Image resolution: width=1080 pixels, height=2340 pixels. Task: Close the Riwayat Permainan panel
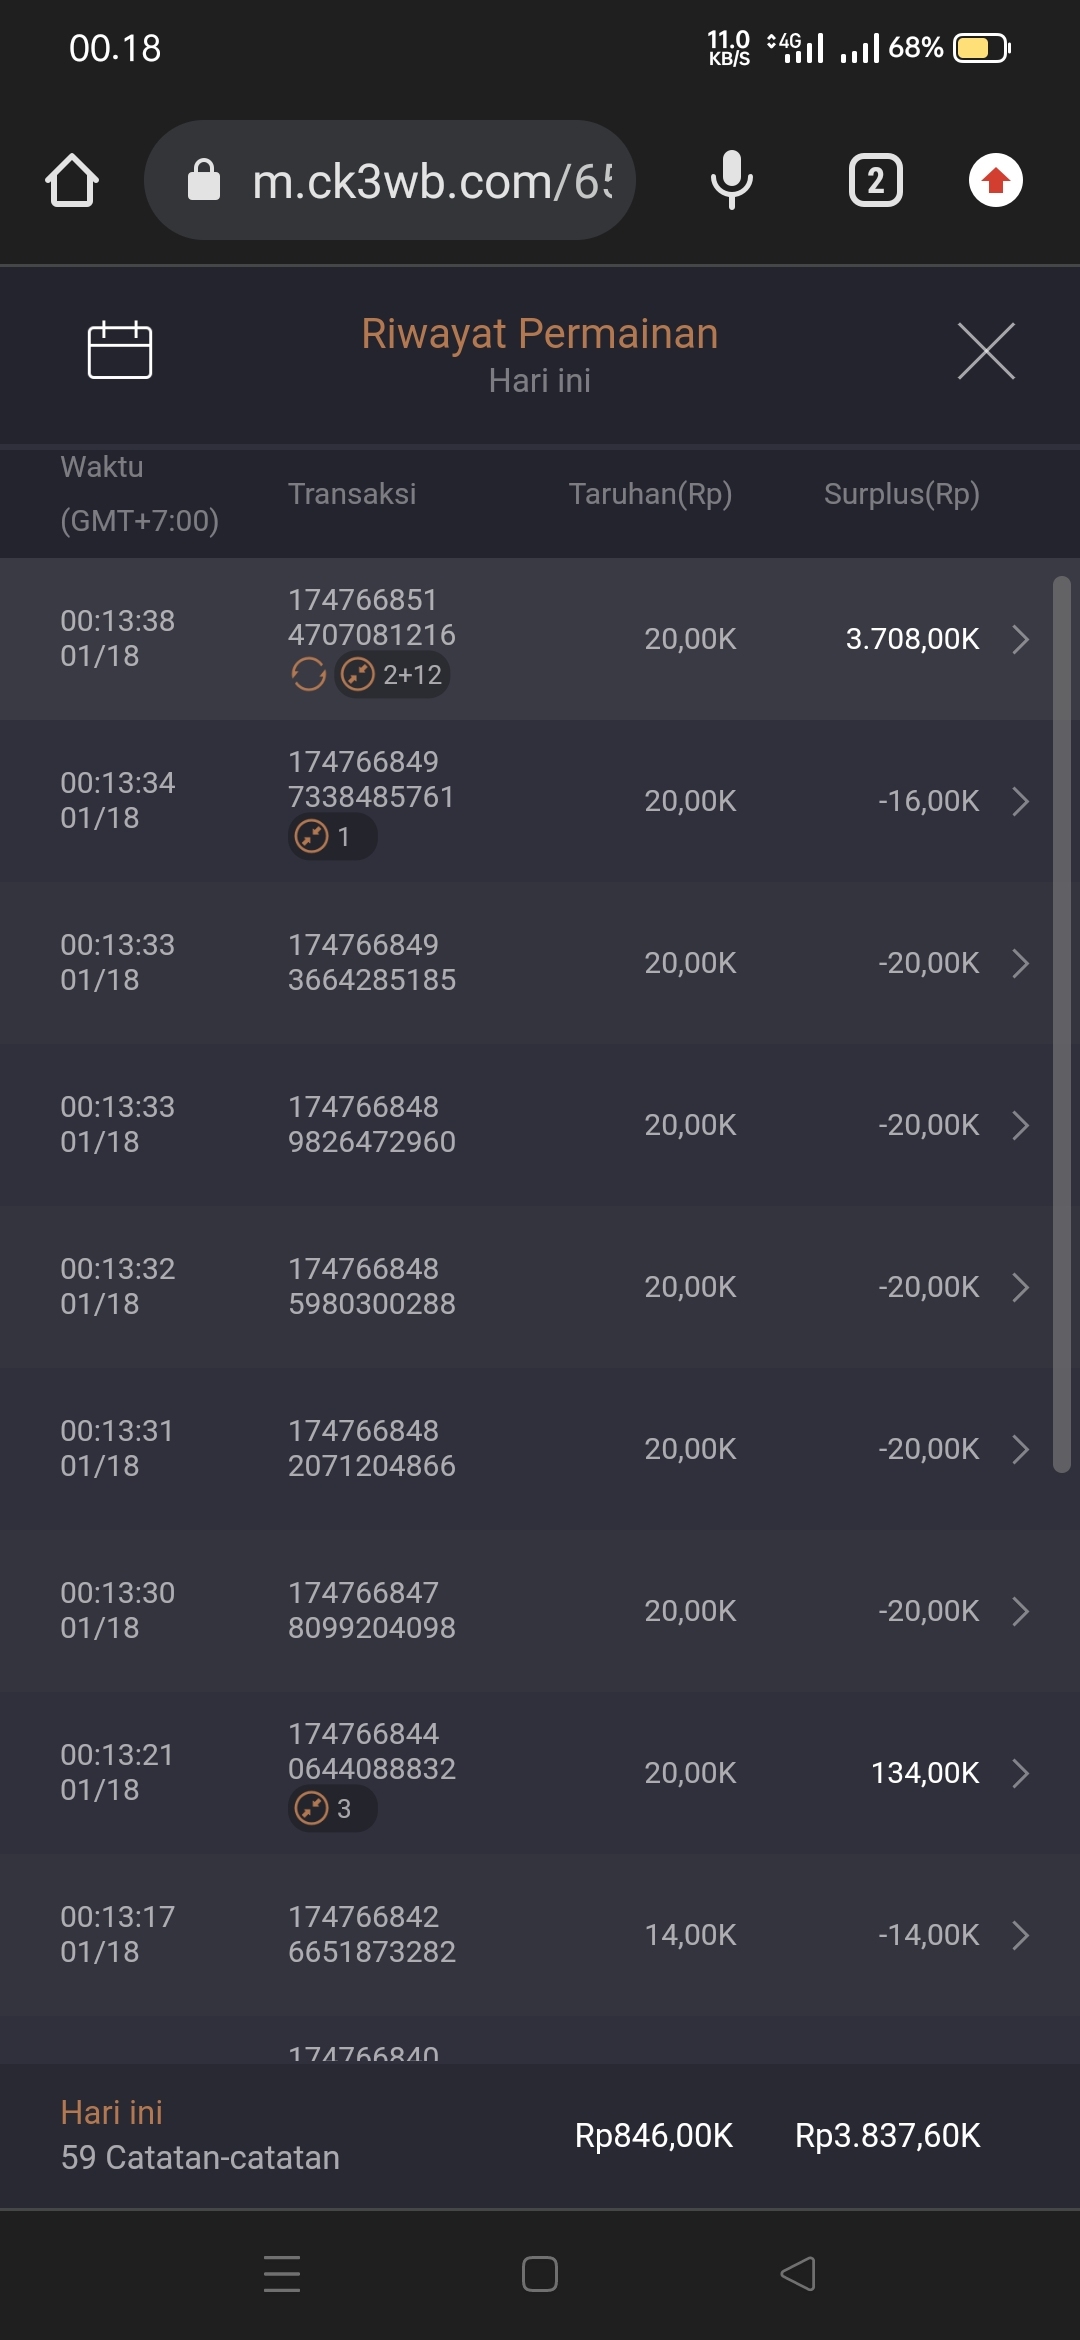[x=986, y=351]
